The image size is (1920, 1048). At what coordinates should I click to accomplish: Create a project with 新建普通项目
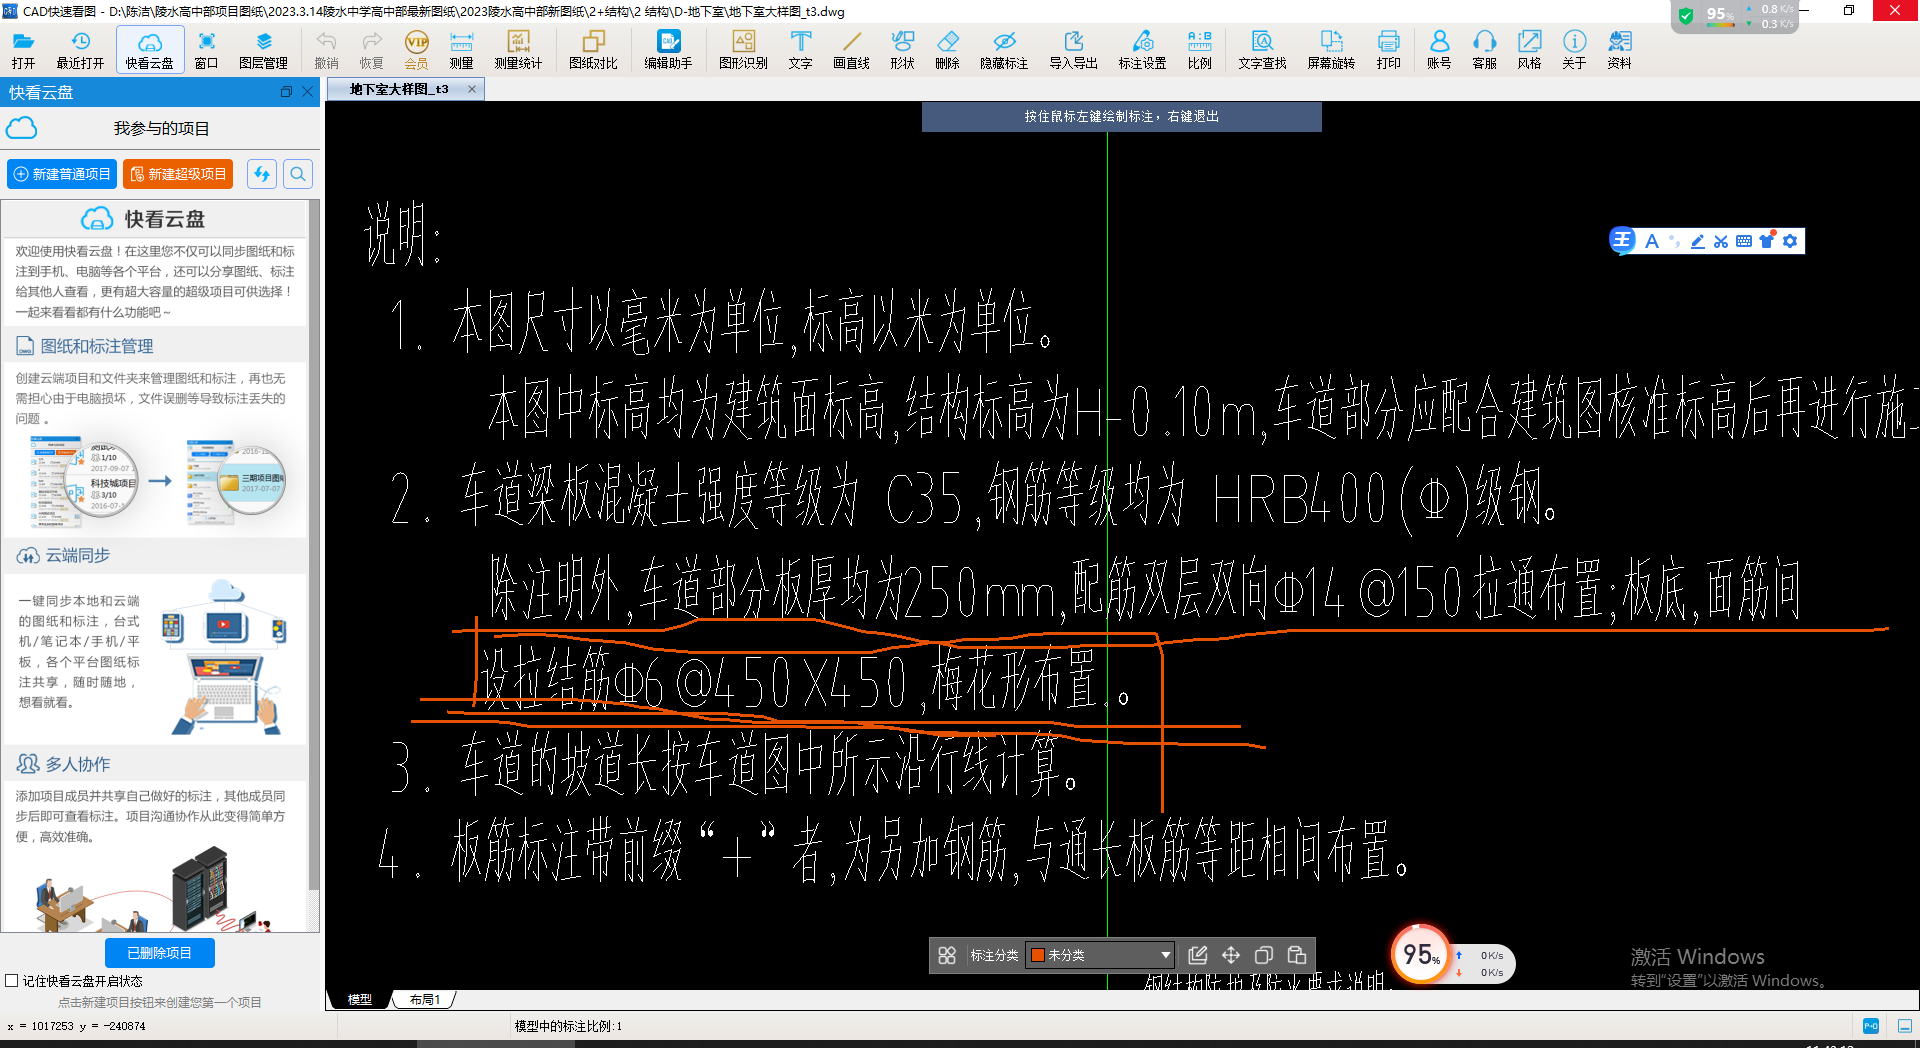pos(62,174)
